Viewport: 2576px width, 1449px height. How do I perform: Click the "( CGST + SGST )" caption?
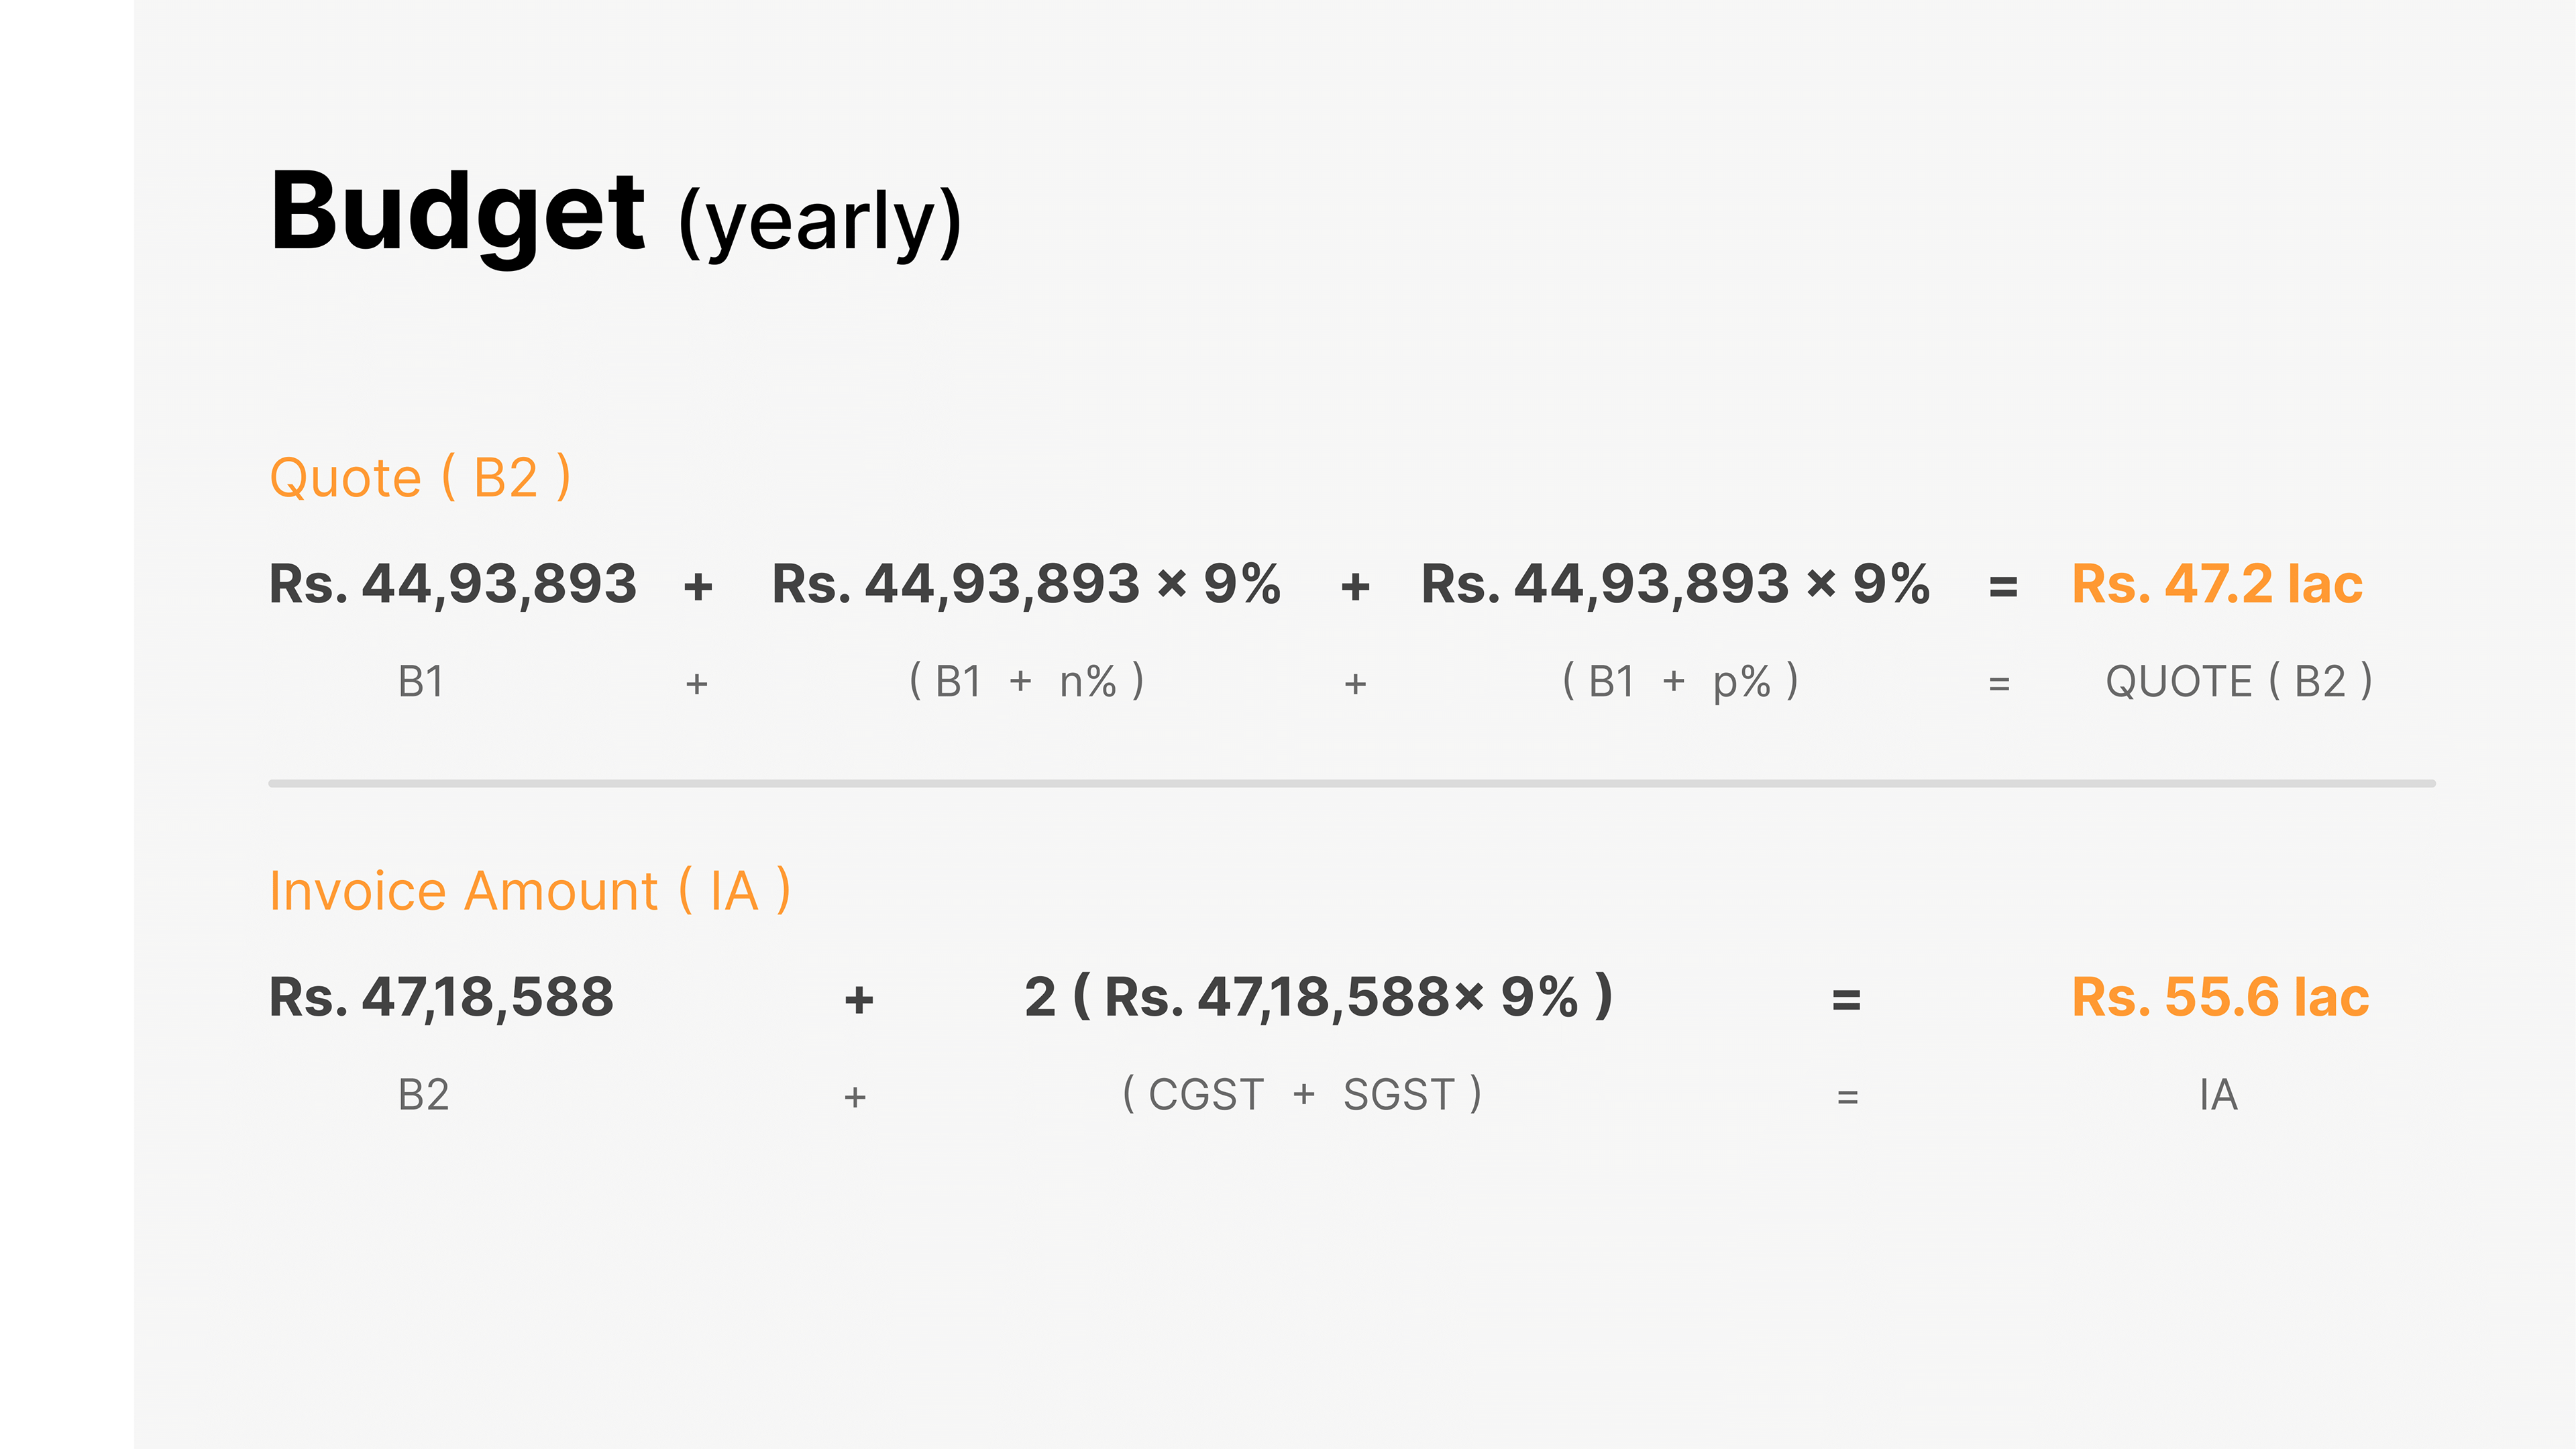tap(1302, 1095)
